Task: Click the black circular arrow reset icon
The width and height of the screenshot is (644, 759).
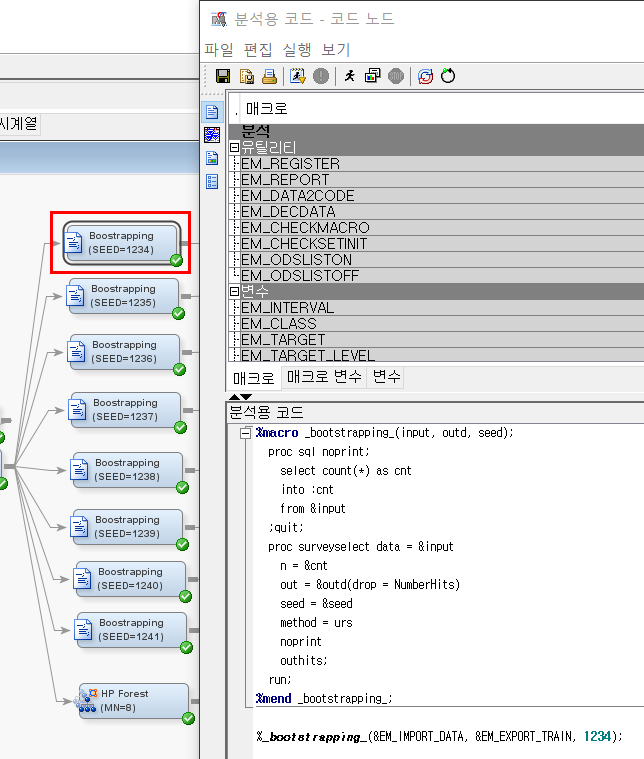Action: 448,76
